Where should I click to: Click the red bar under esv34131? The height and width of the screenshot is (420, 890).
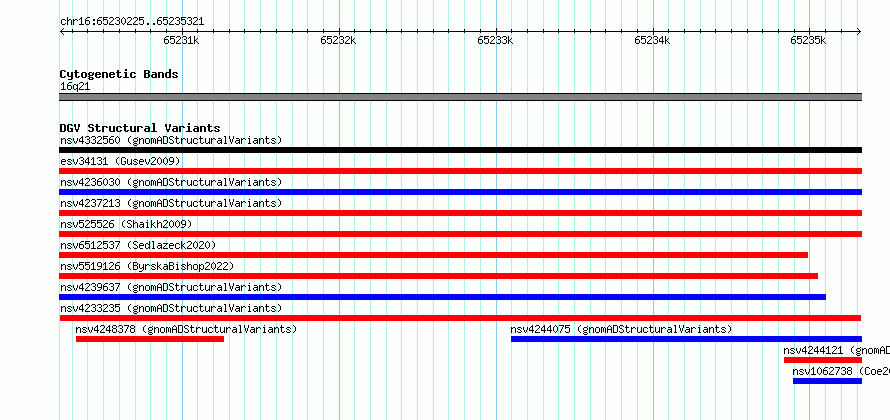[x=460, y=171]
